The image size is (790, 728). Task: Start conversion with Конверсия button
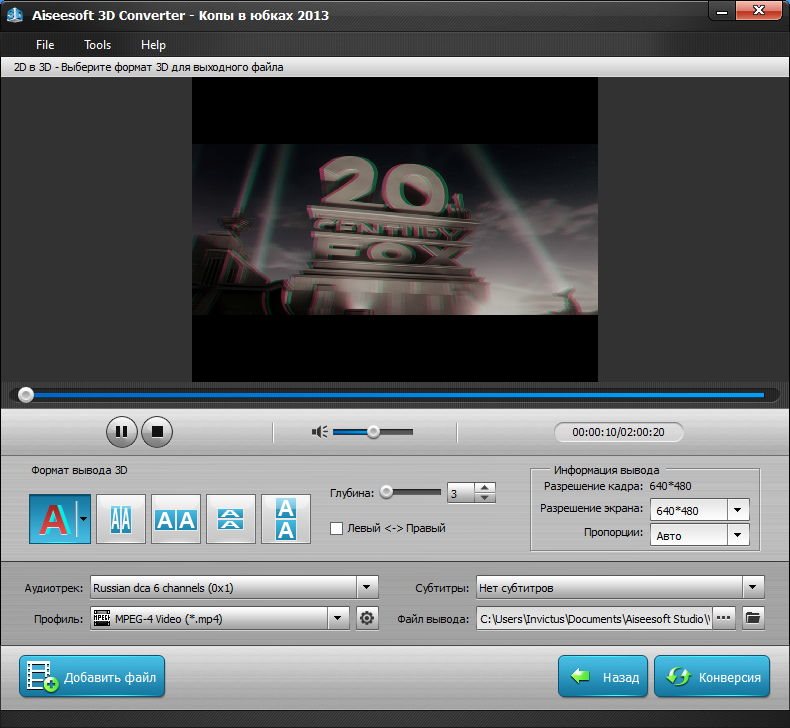[x=712, y=677]
